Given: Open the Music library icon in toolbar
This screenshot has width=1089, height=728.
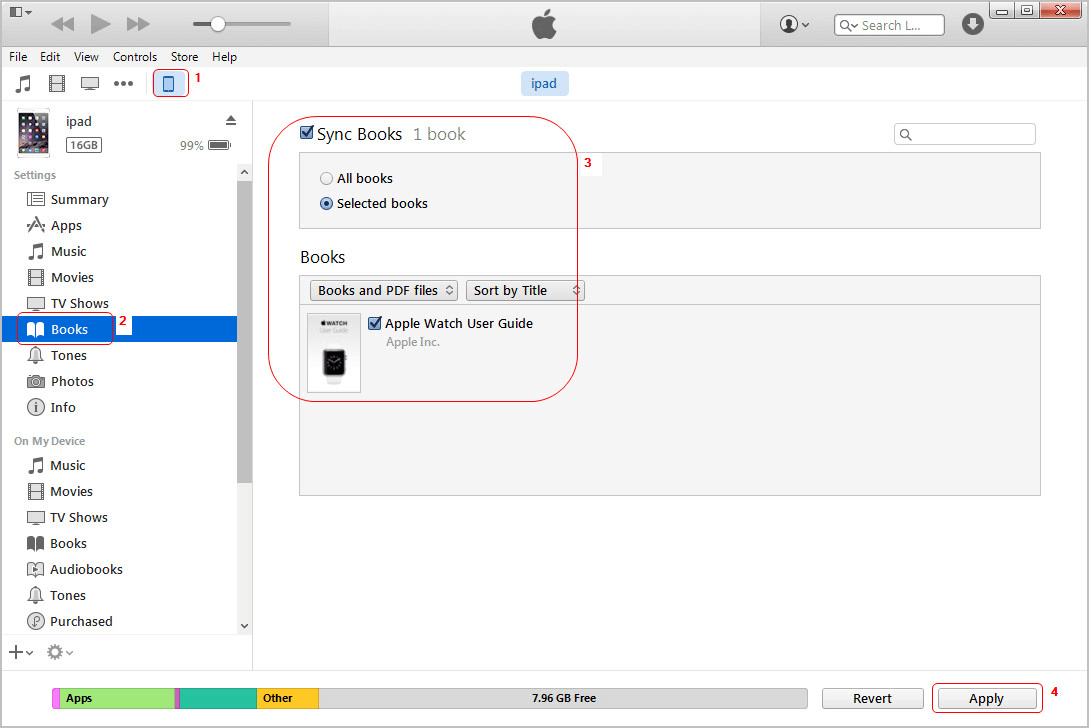Looking at the screenshot, I should pyautogui.click(x=24, y=84).
